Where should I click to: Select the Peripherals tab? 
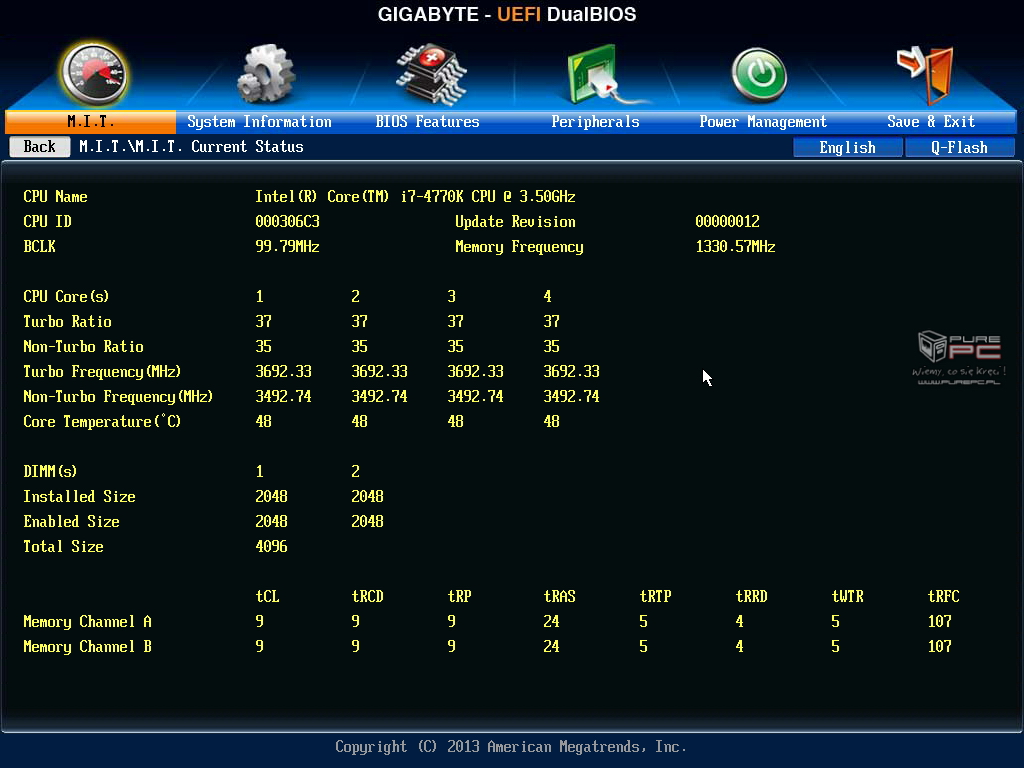click(595, 122)
